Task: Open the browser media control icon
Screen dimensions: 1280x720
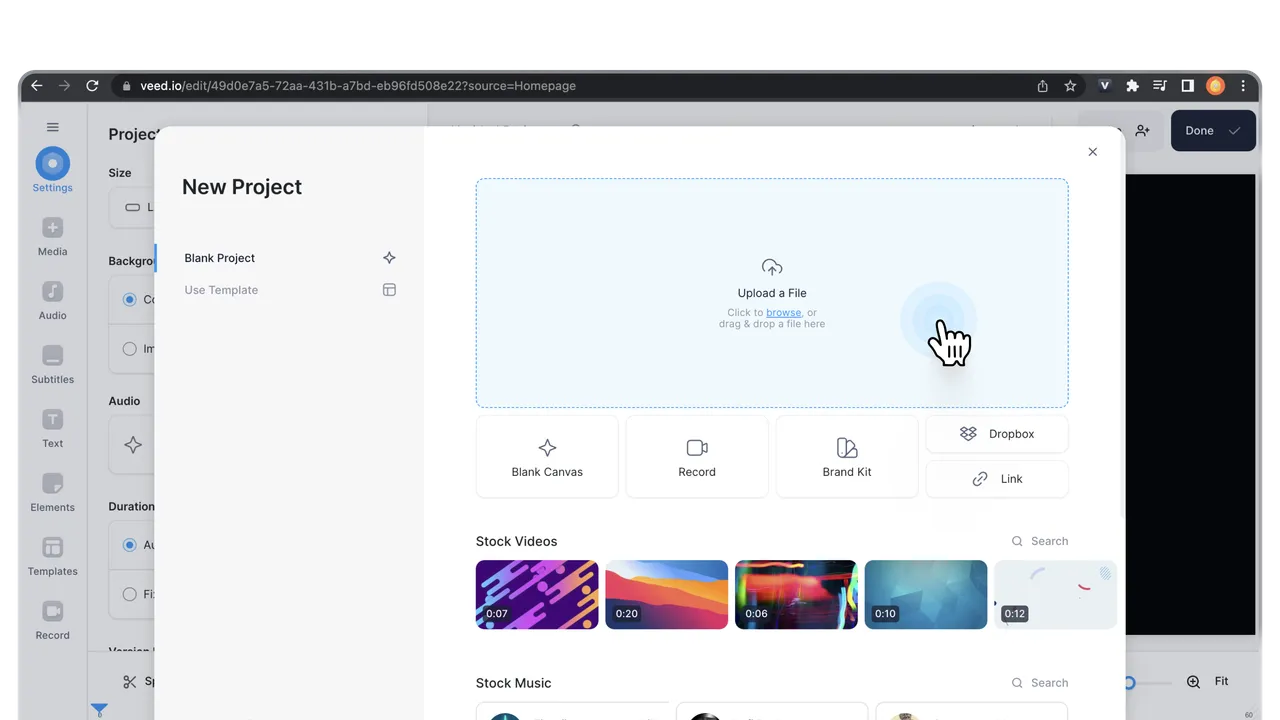Action: coord(1160,86)
